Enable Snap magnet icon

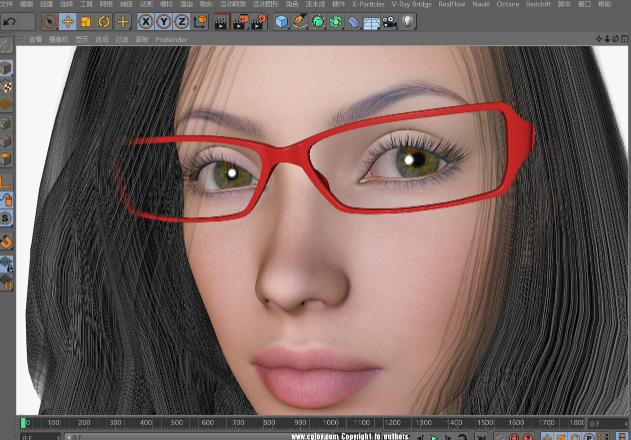pos(6,242)
